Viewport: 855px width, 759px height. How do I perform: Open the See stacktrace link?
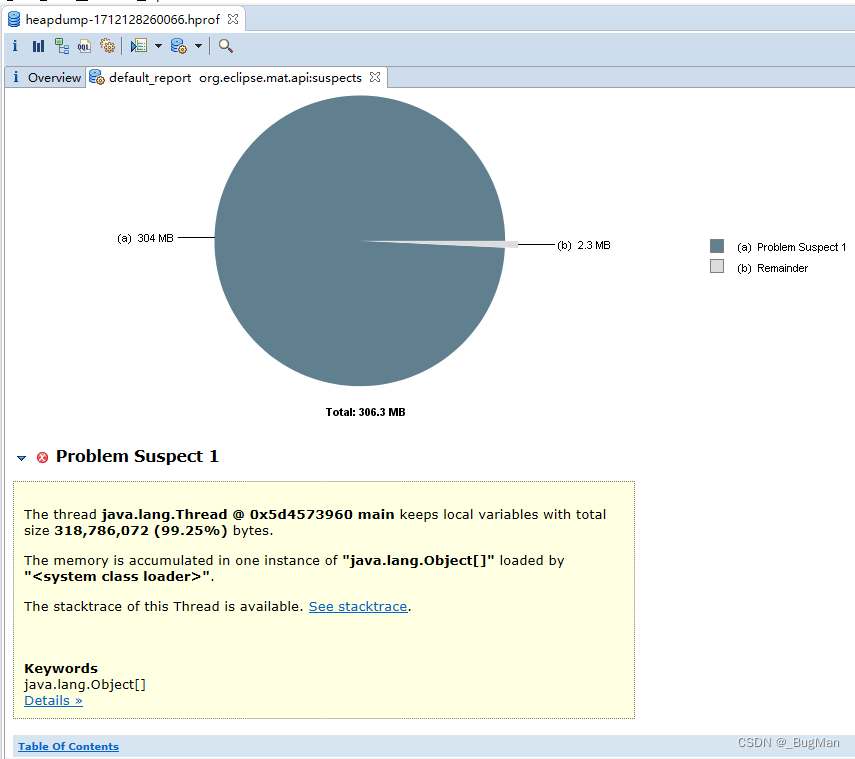[358, 606]
